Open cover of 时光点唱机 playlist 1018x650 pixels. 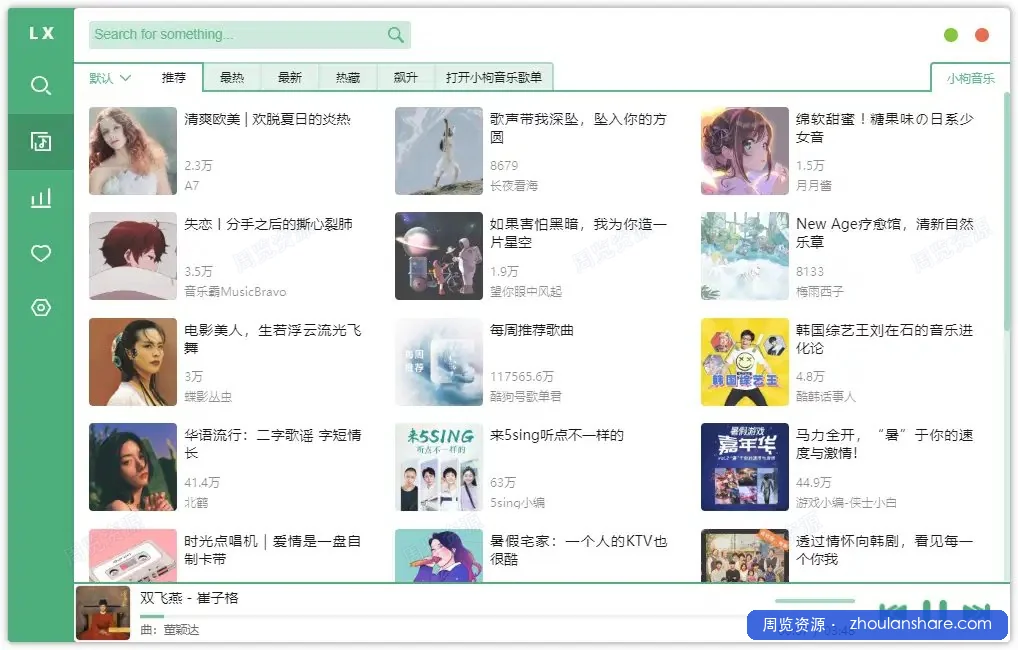[x=132, y=555]
